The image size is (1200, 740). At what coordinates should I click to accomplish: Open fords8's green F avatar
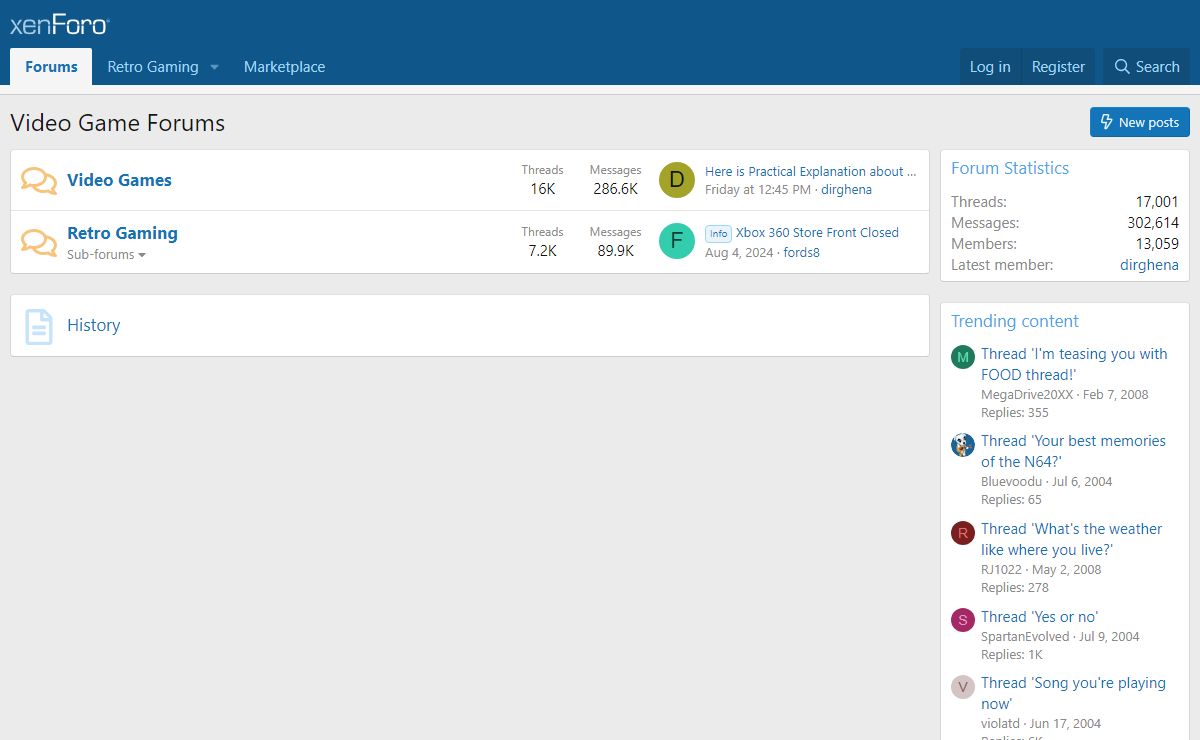pyautogui.click(x=676, y=241)
